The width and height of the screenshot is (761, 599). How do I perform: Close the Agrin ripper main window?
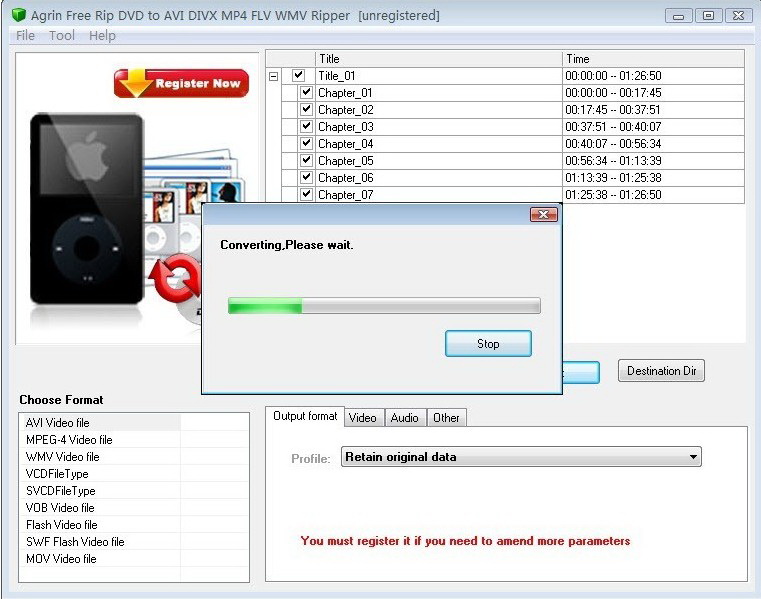coord(738,16)
